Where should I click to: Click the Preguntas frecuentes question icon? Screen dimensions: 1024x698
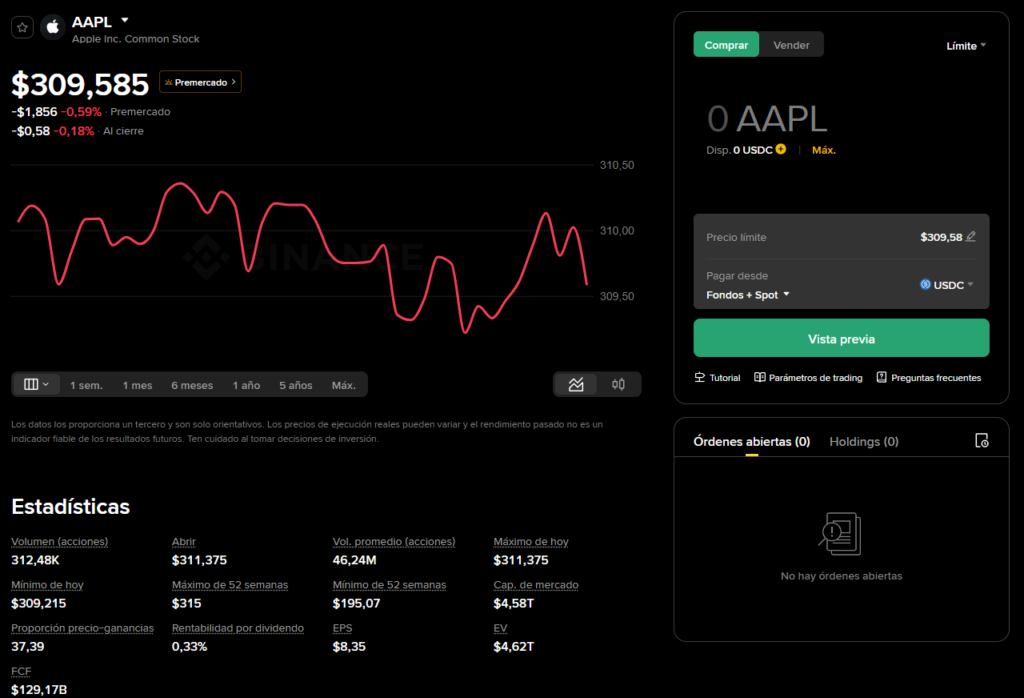tap(882, 377)
